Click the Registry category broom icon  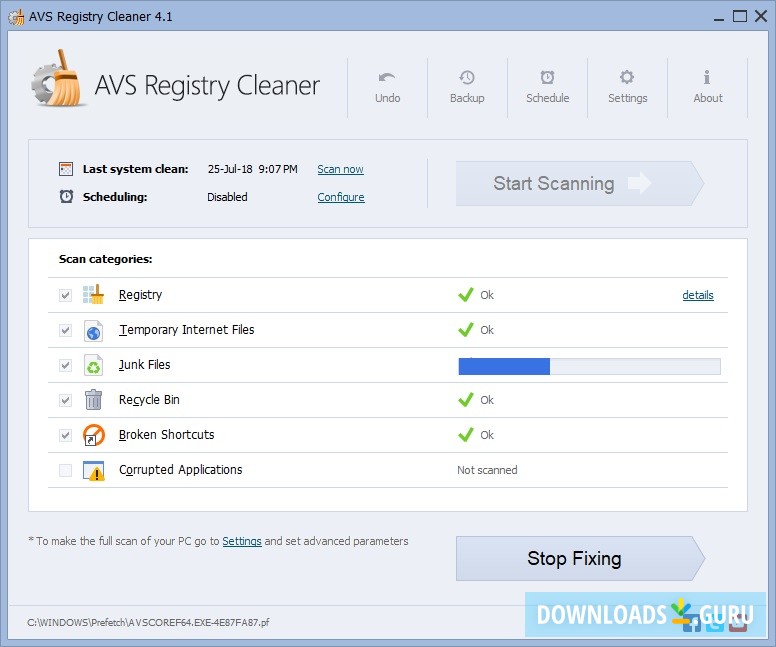click(93, 295)
